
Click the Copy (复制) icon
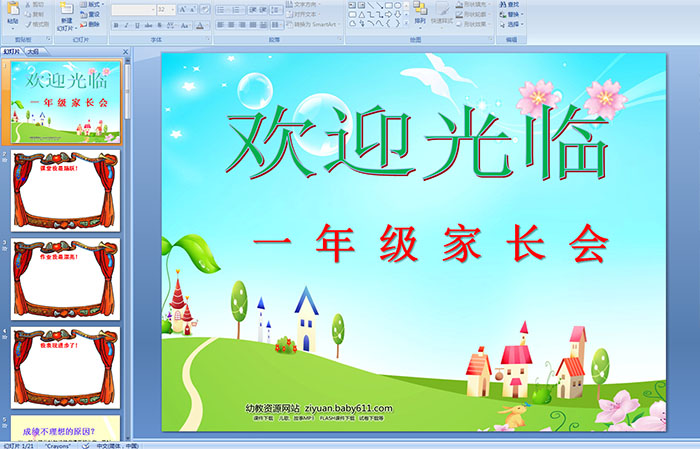click(x=28, y=14)
